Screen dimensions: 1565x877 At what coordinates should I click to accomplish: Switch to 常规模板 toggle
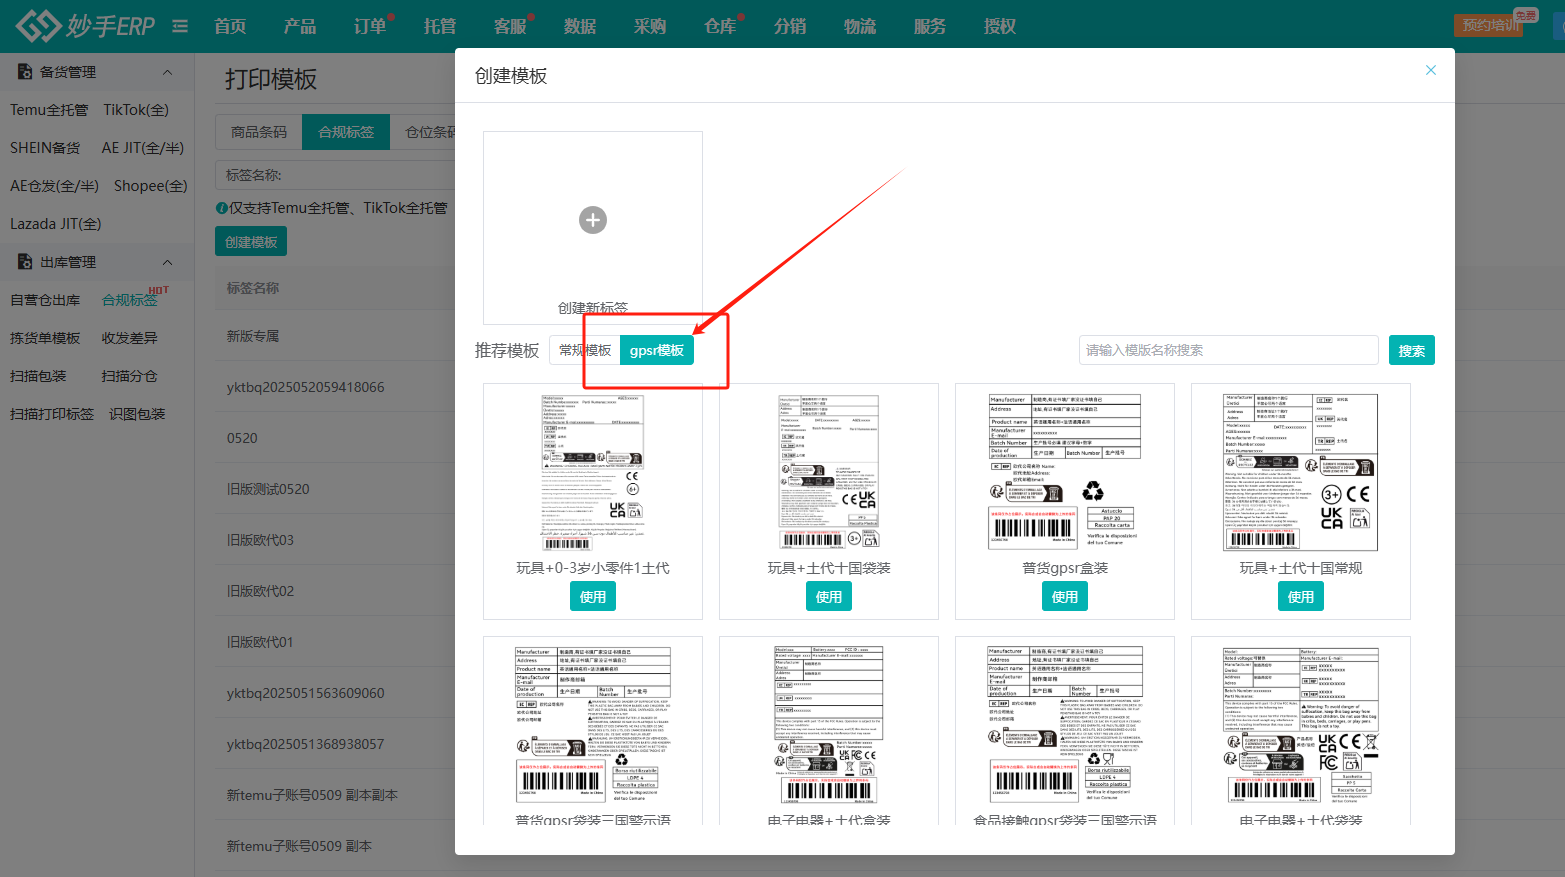(x=585, y=350)
